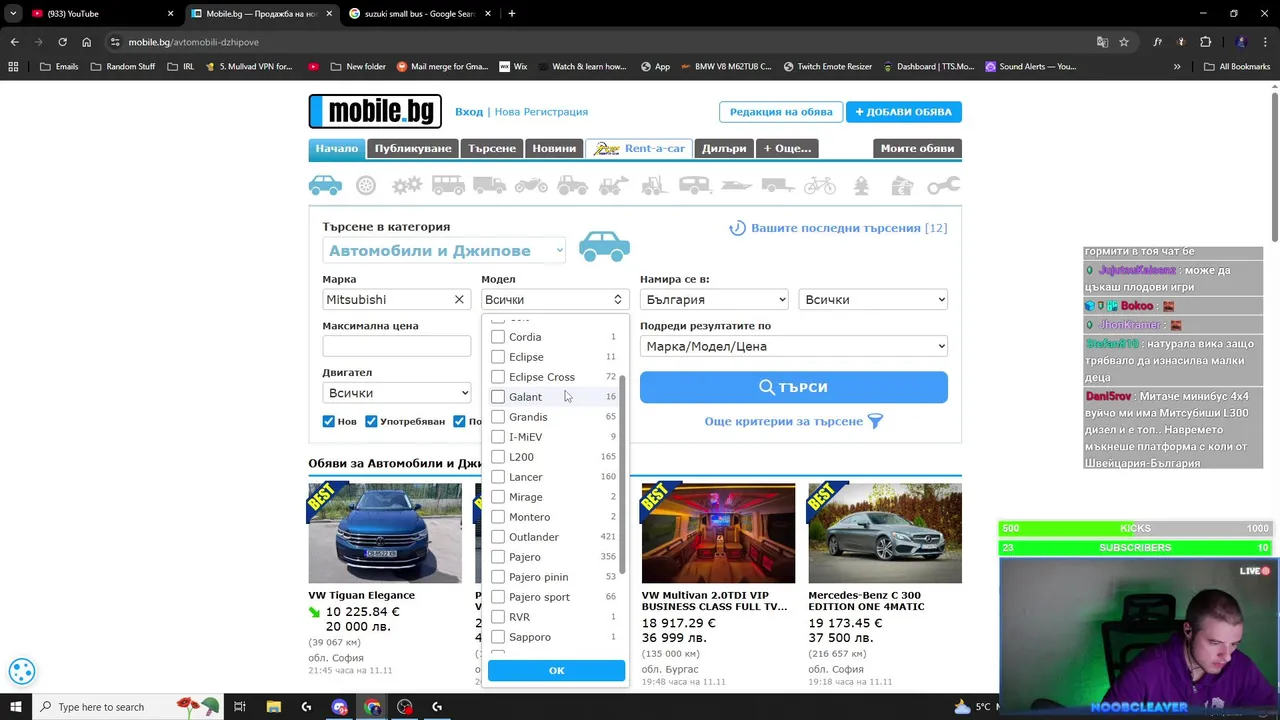Click the ДОБАВИ ОБЯВА button
This screenshot has width=1280, height=720.
click(x=904, y=112)
